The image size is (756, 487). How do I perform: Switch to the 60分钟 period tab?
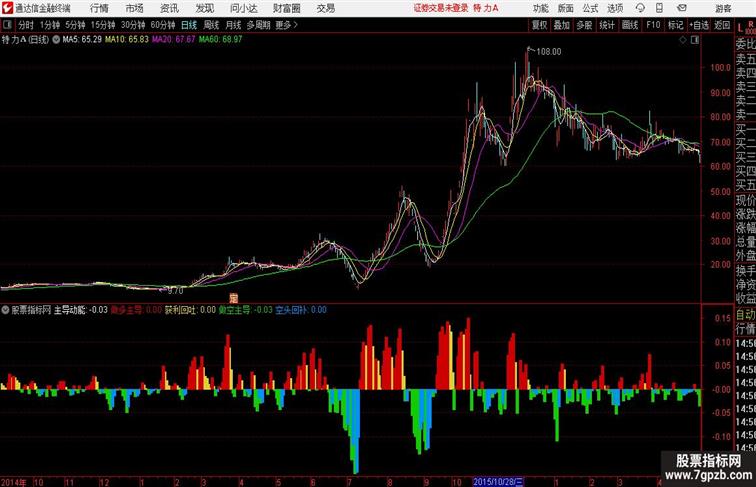[162, 25]
